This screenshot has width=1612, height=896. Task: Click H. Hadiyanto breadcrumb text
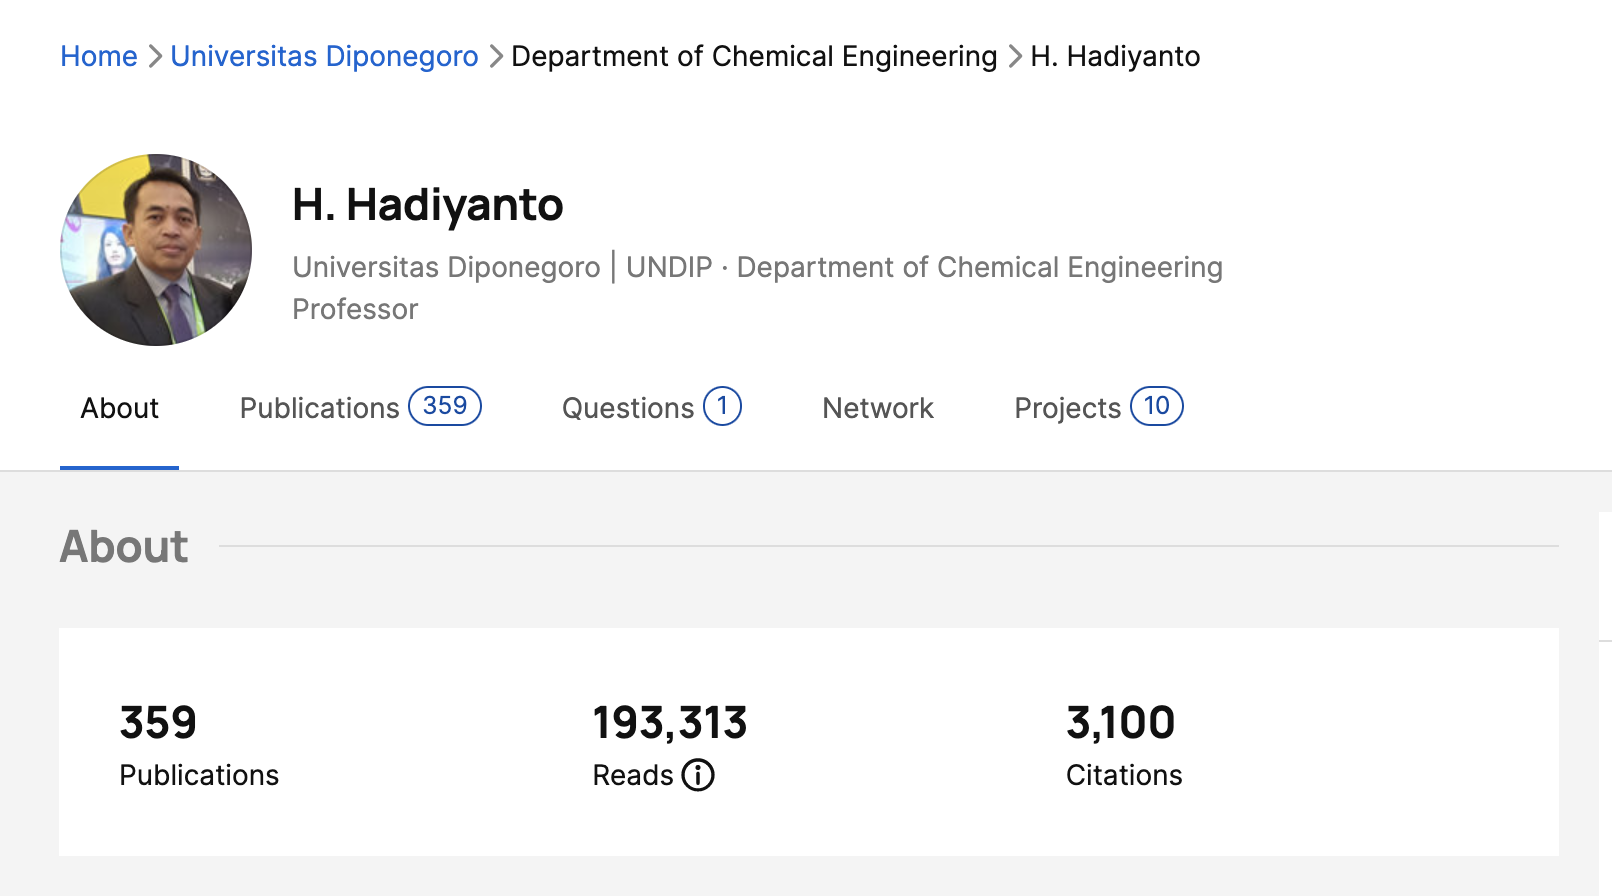click(x=1115, y=56)
